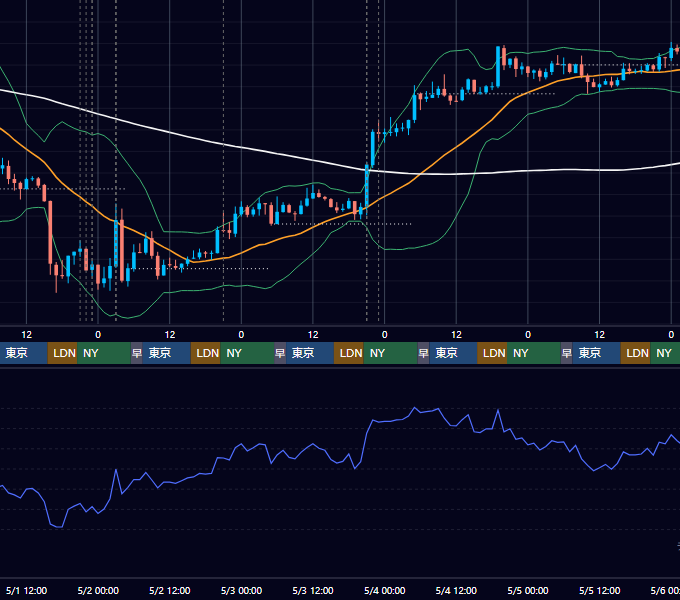The image size is (680, 600).
Task: Select the 東京 session block above 5/5 12:00
Action: [596, 353]
